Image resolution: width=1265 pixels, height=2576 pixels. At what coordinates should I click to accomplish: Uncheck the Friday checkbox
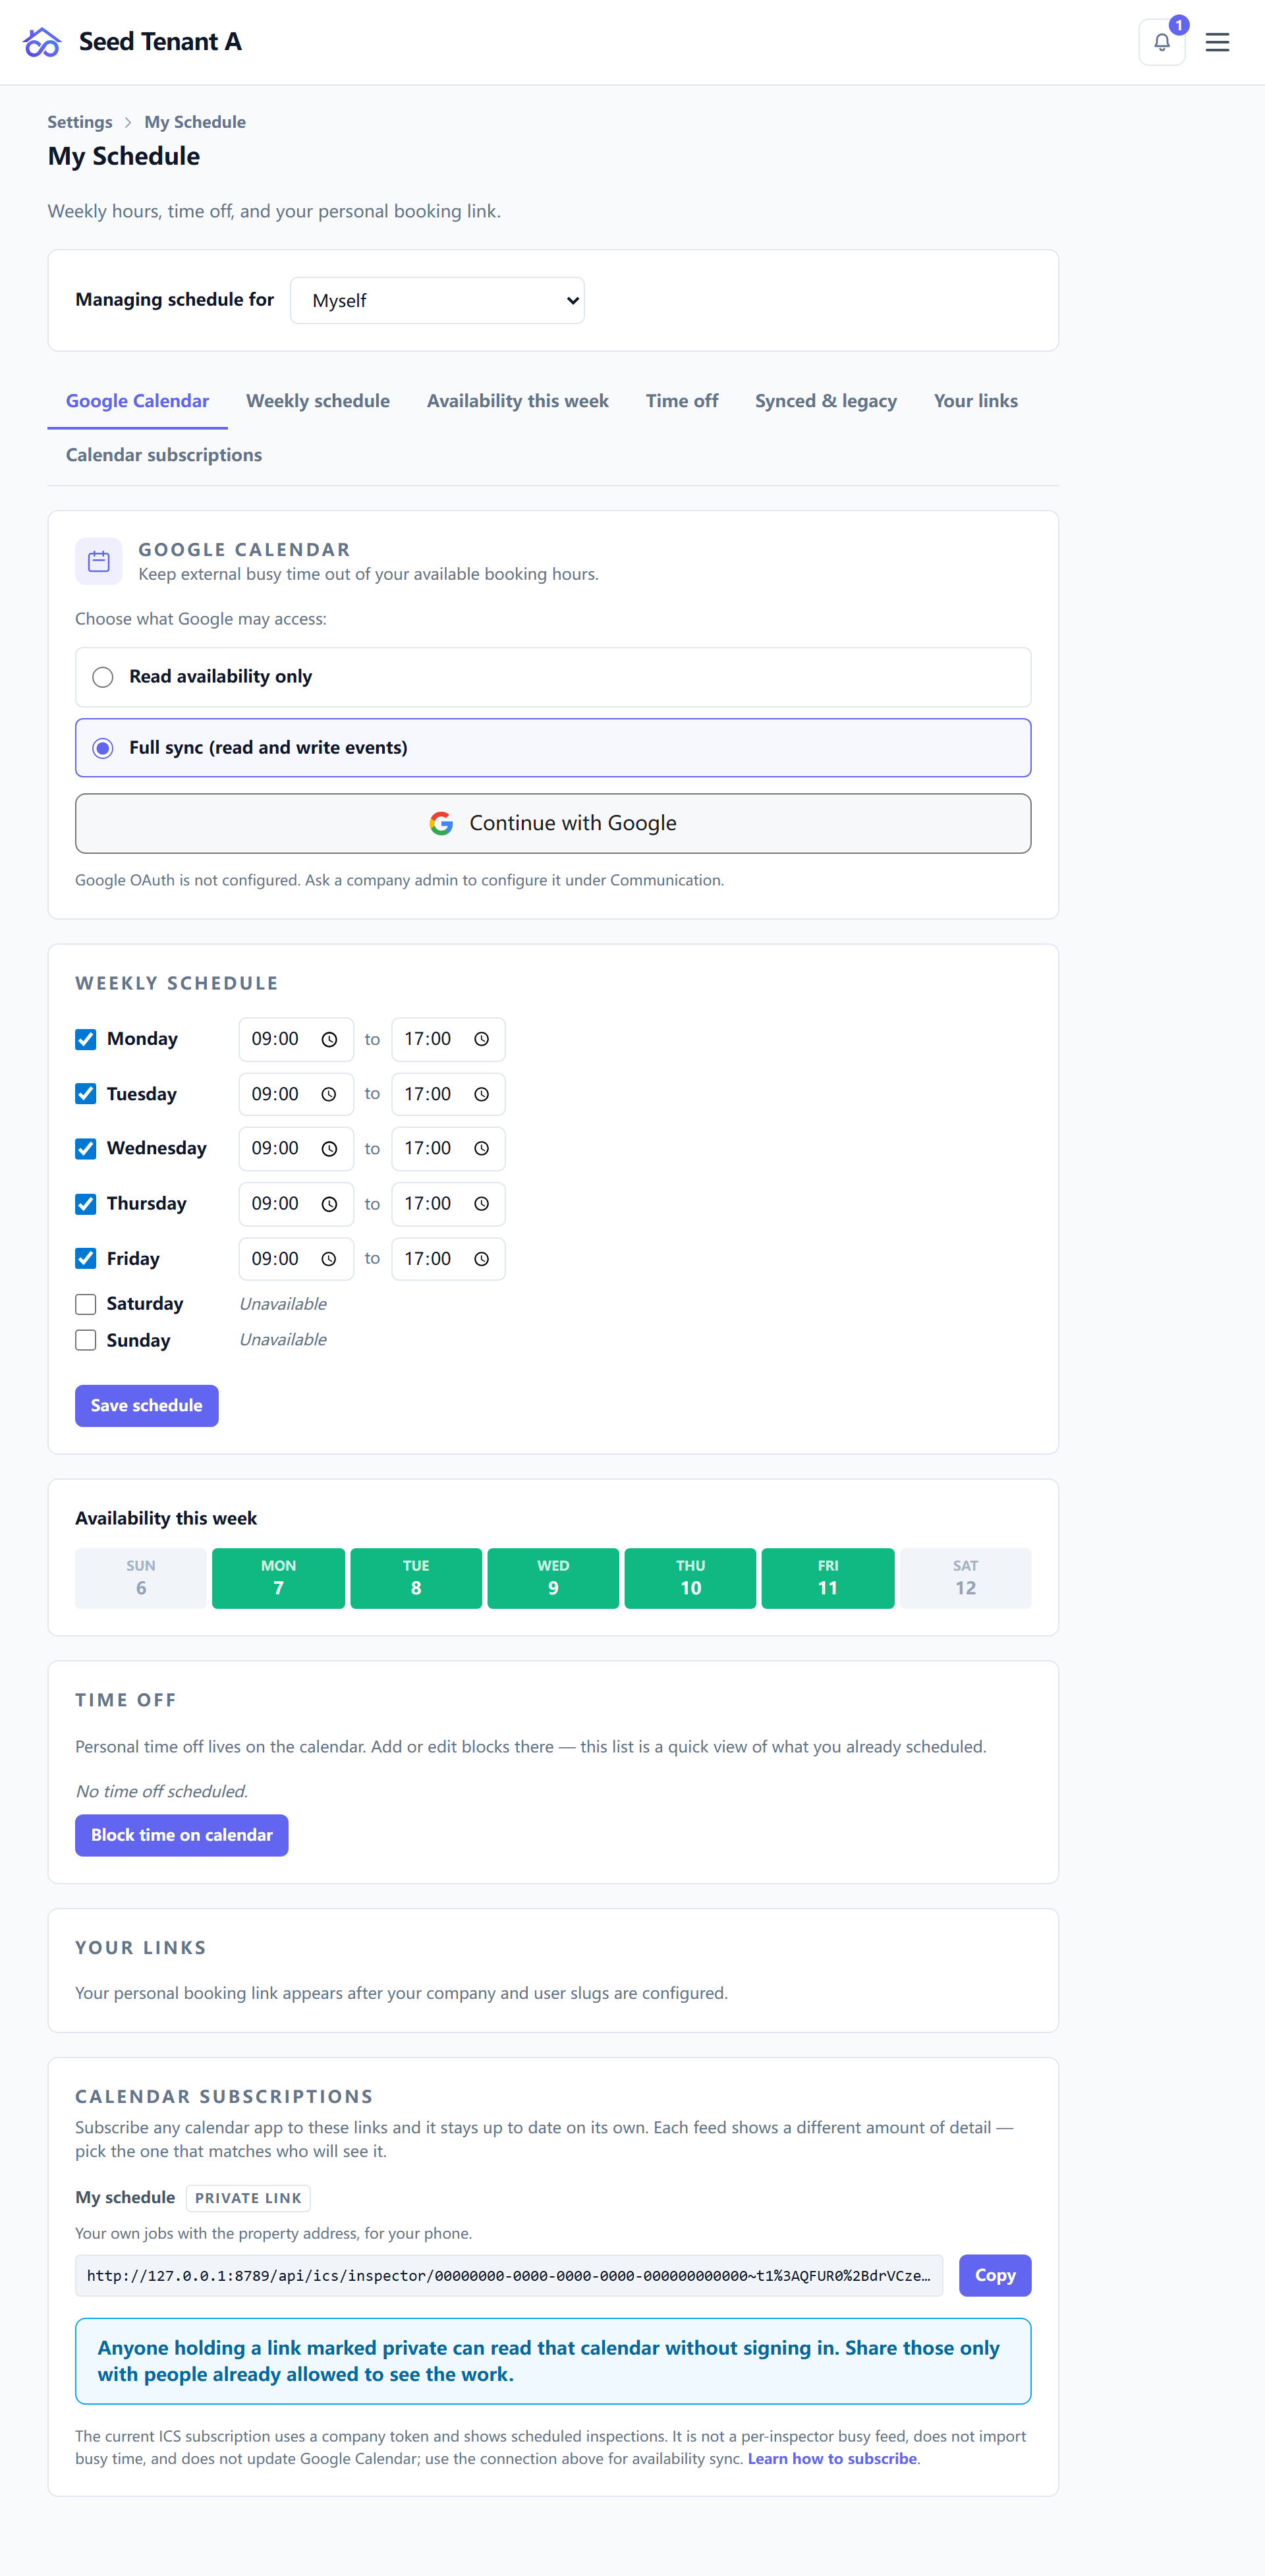[x=86, y=1258]
